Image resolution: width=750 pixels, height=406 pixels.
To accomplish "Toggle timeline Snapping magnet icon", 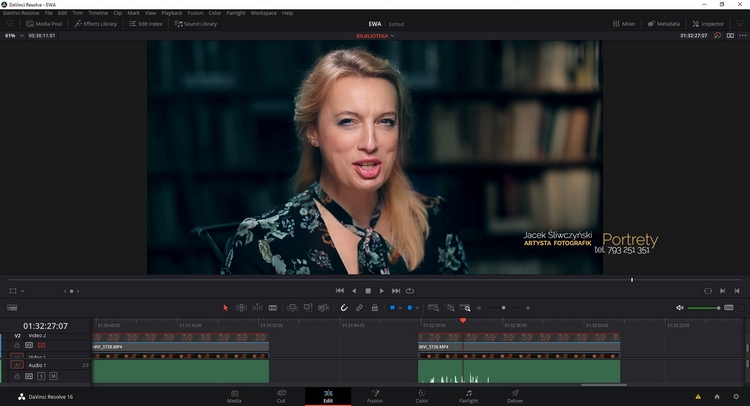I will point(344,308).
